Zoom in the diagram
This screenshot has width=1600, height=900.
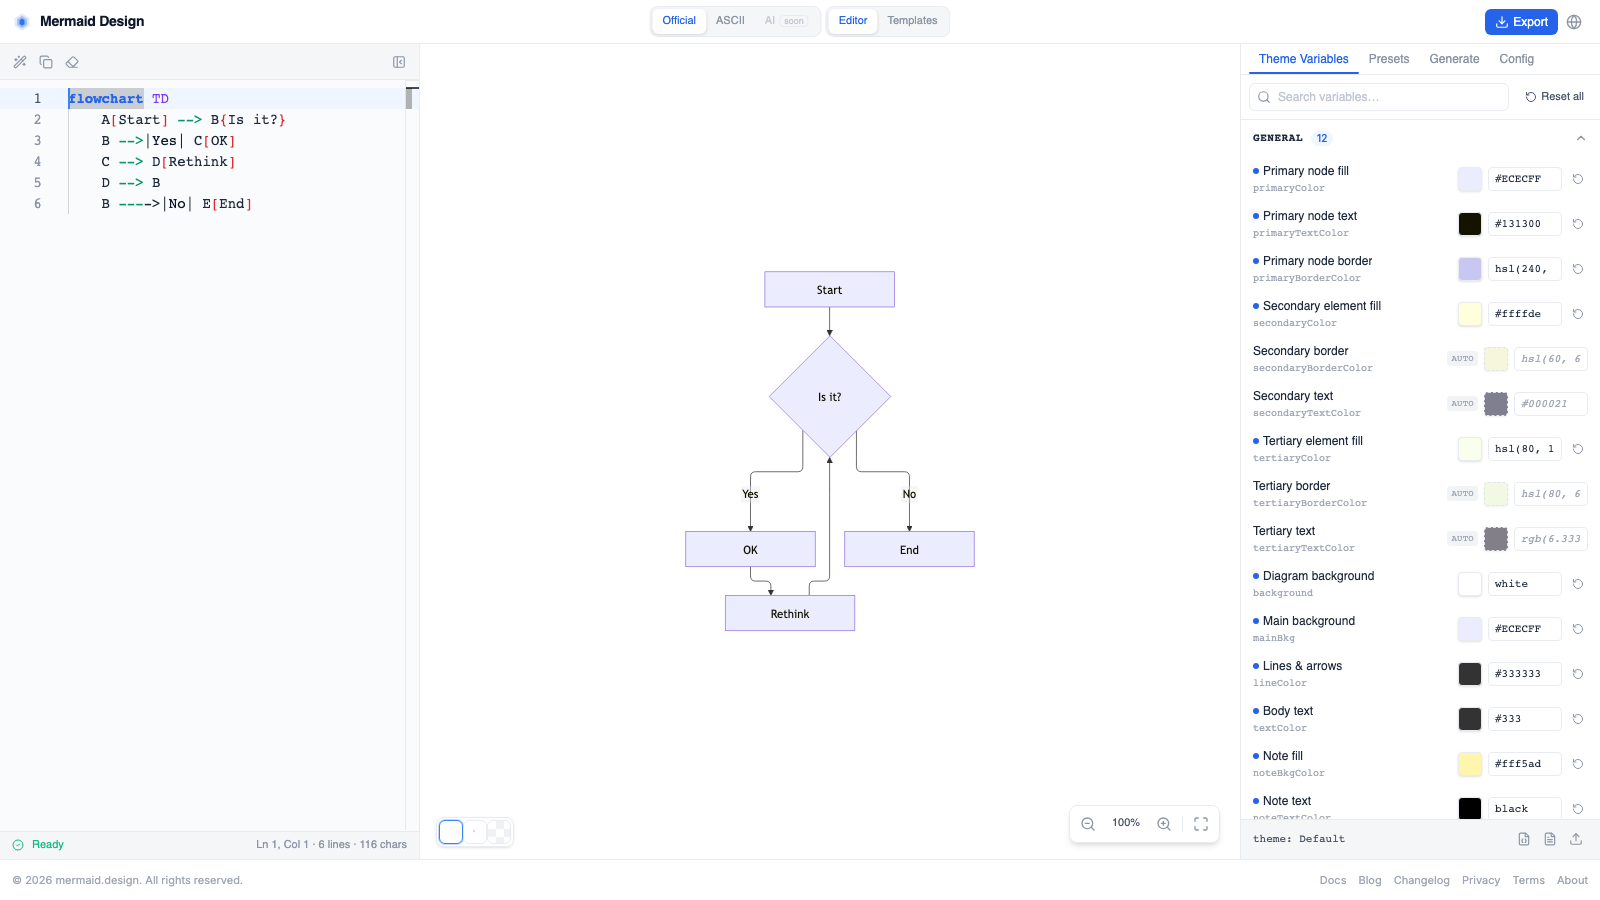point(1164,824)
